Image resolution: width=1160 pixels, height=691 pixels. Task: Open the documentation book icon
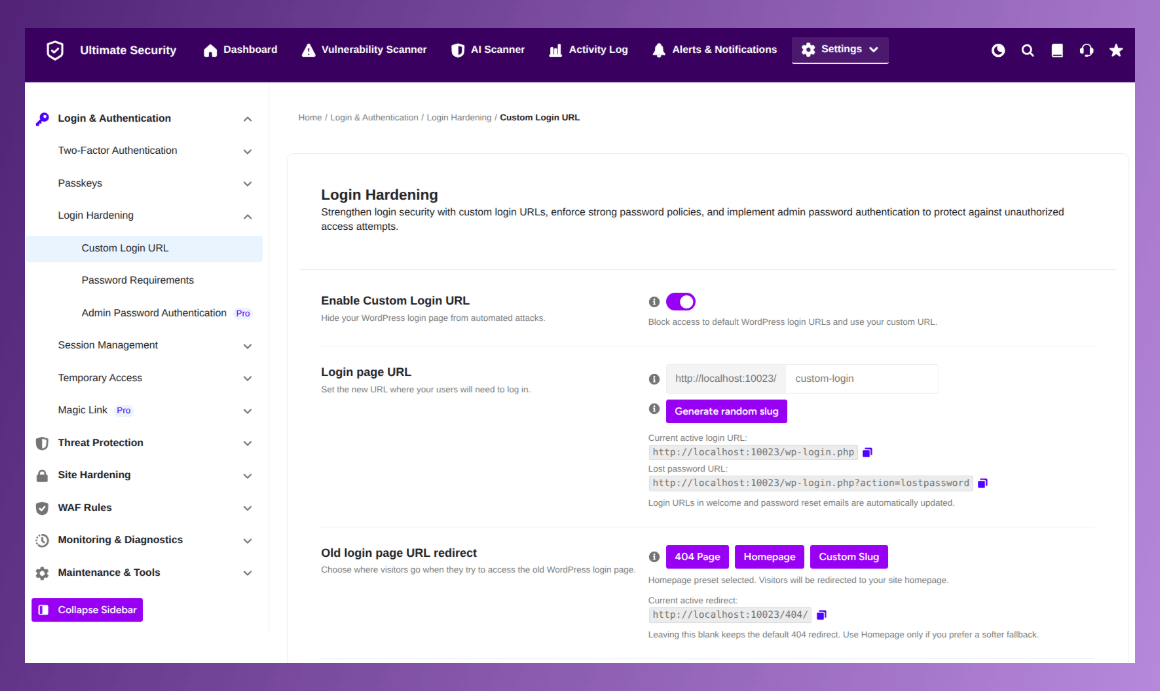[x=1057, y=50]
